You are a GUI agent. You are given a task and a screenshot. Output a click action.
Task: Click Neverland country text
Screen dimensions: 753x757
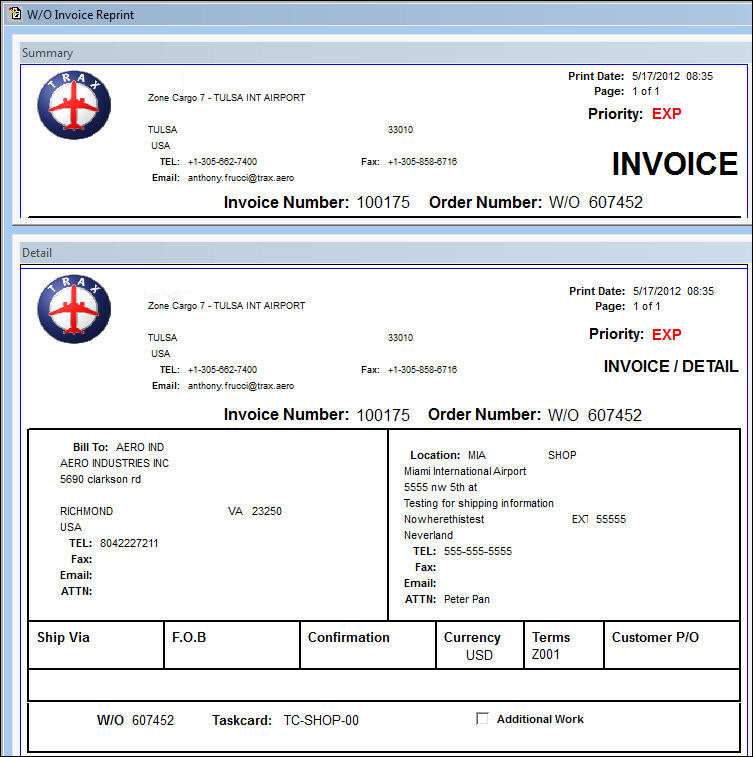tap(429, 535)
